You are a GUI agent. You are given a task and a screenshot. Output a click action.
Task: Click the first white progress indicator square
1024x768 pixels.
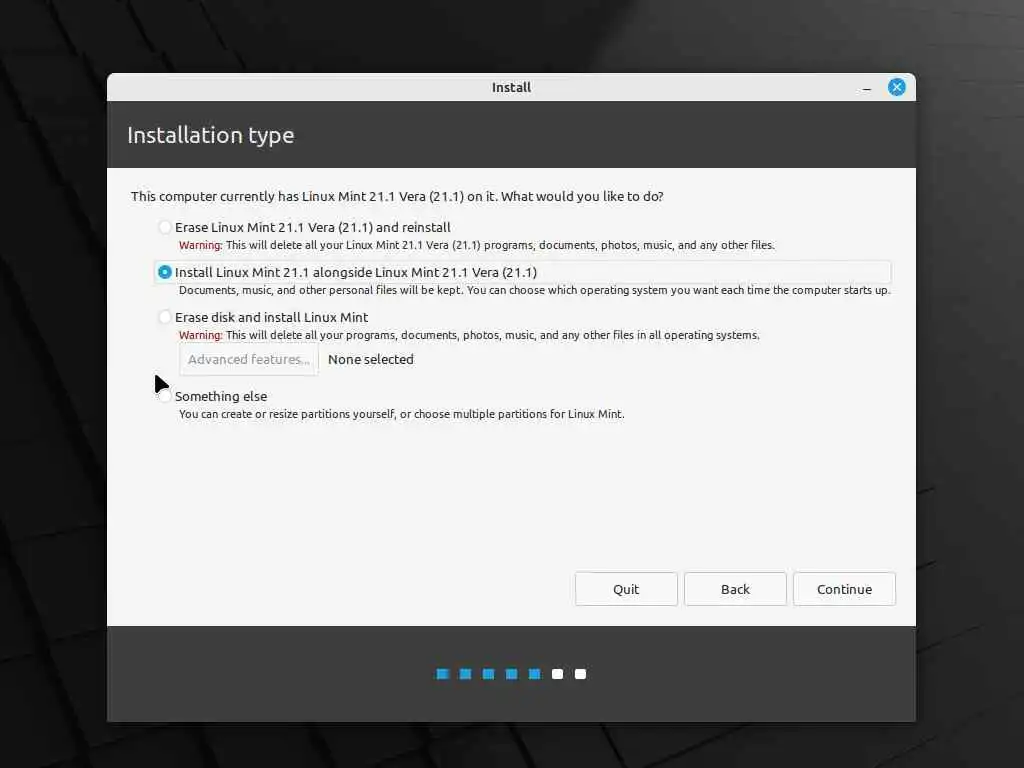point(557,674)
